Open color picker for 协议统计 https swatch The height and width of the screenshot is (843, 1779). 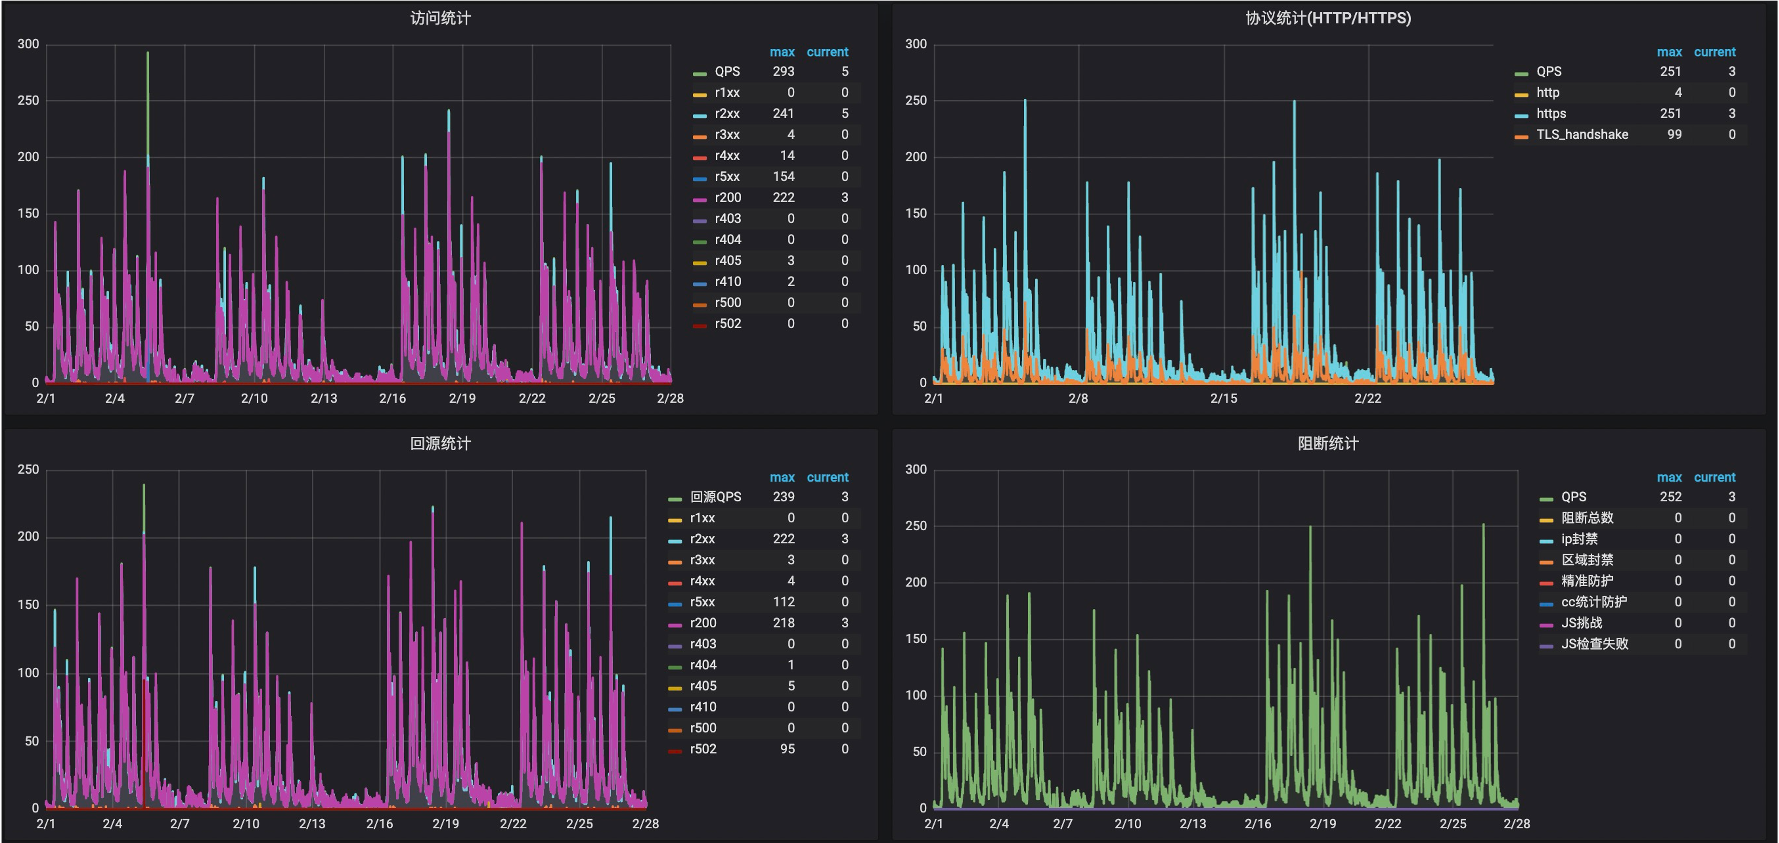[1521, 116]
